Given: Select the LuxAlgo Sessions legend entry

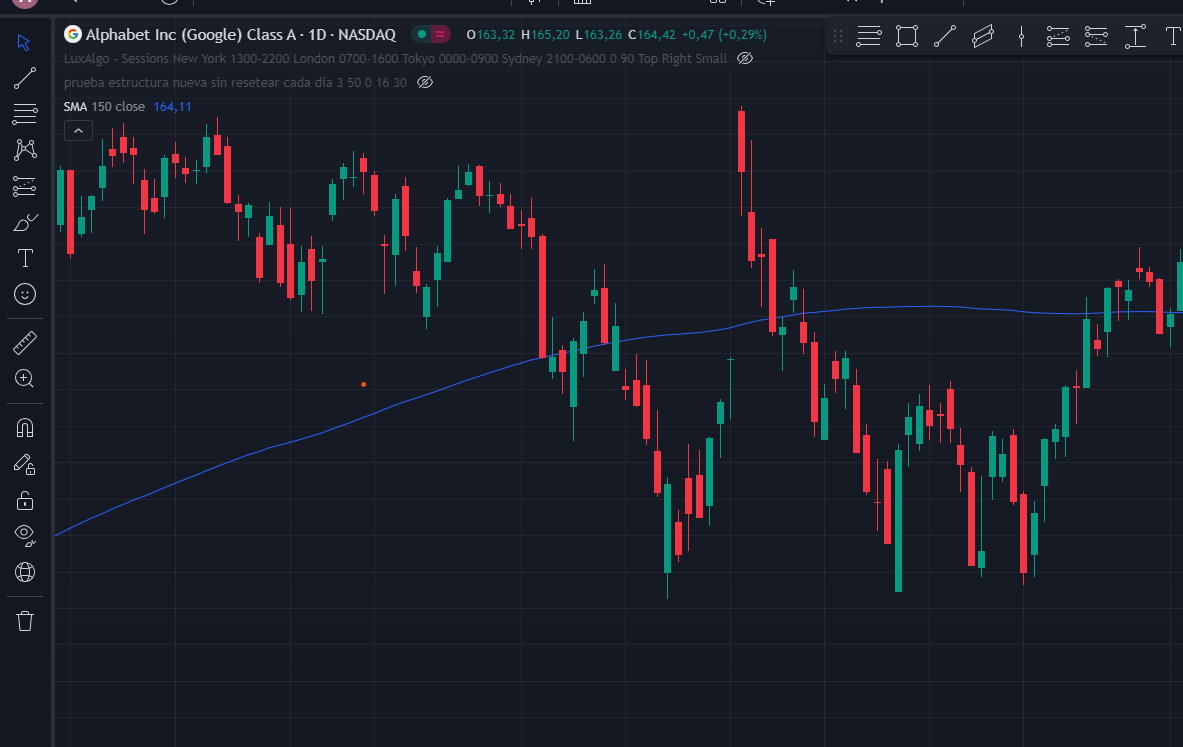Looking at the screenshot, I should pyautogui.click(x=395, y=58).
